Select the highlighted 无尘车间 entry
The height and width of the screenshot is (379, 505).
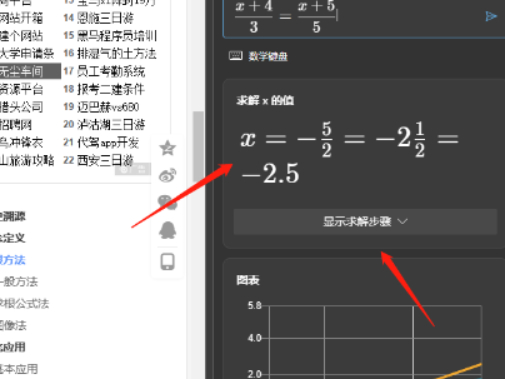pyautogui.click(x=30, y=71)
